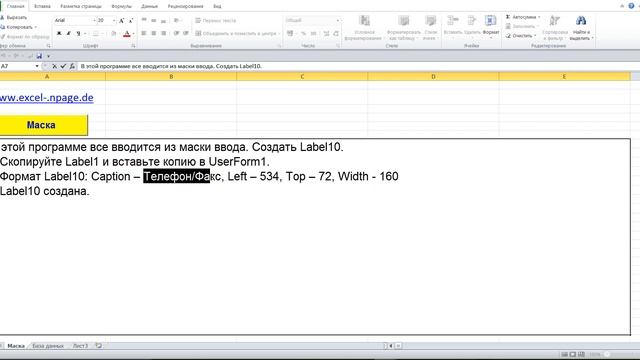Click the Формат по образцу button
The image size is (640, 360).
[x=25, y=36]
